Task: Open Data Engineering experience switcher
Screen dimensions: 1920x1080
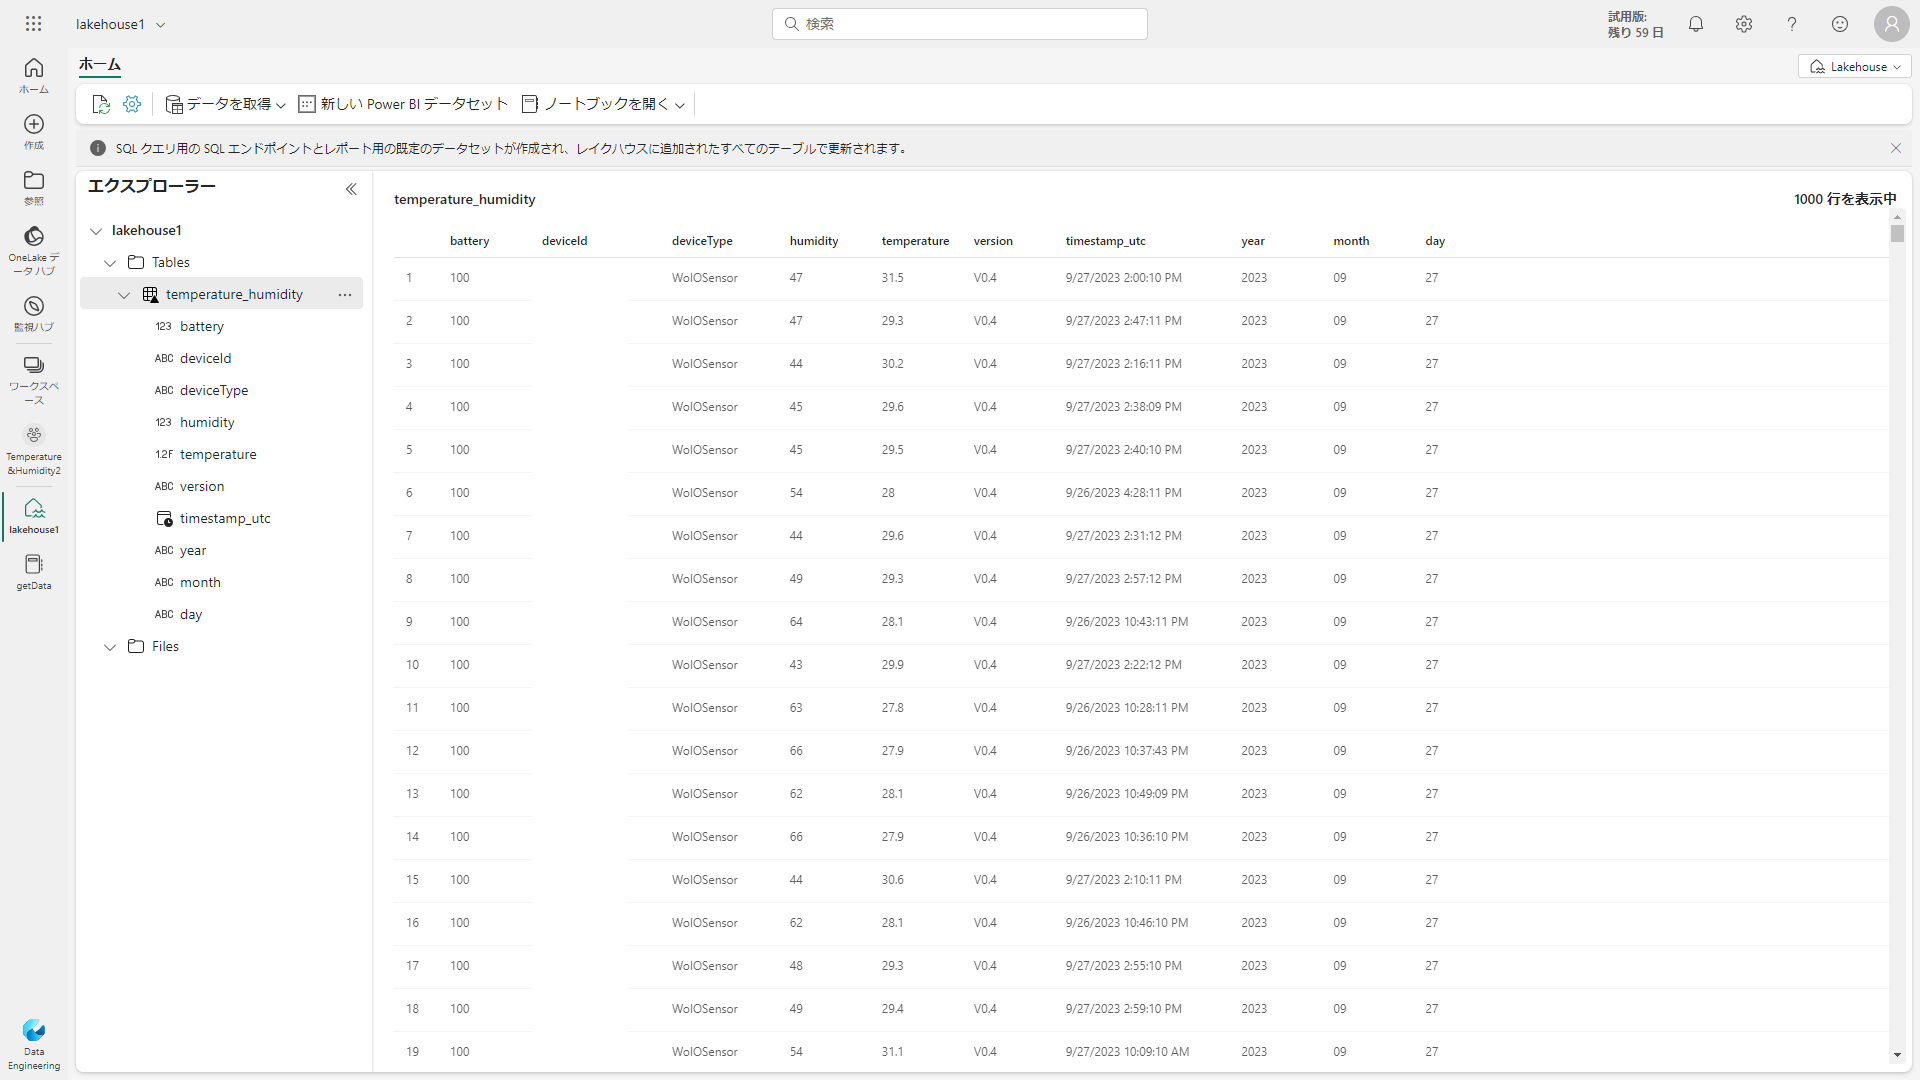Action: 34,1044
